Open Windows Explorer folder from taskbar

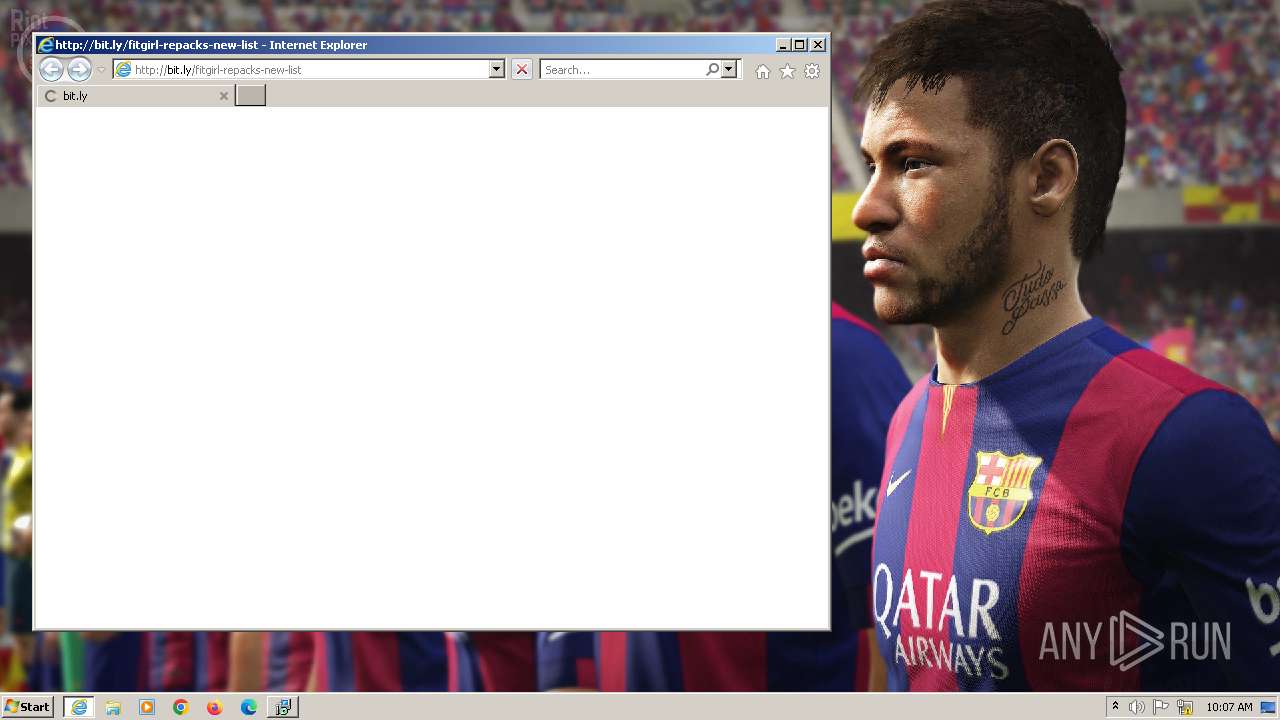[x=113, y=707]
